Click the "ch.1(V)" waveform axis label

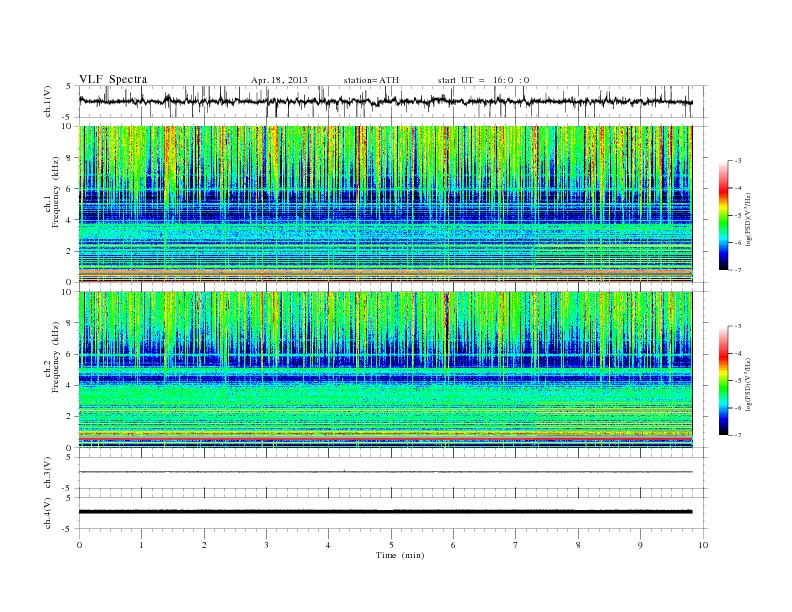coord(48,101)
